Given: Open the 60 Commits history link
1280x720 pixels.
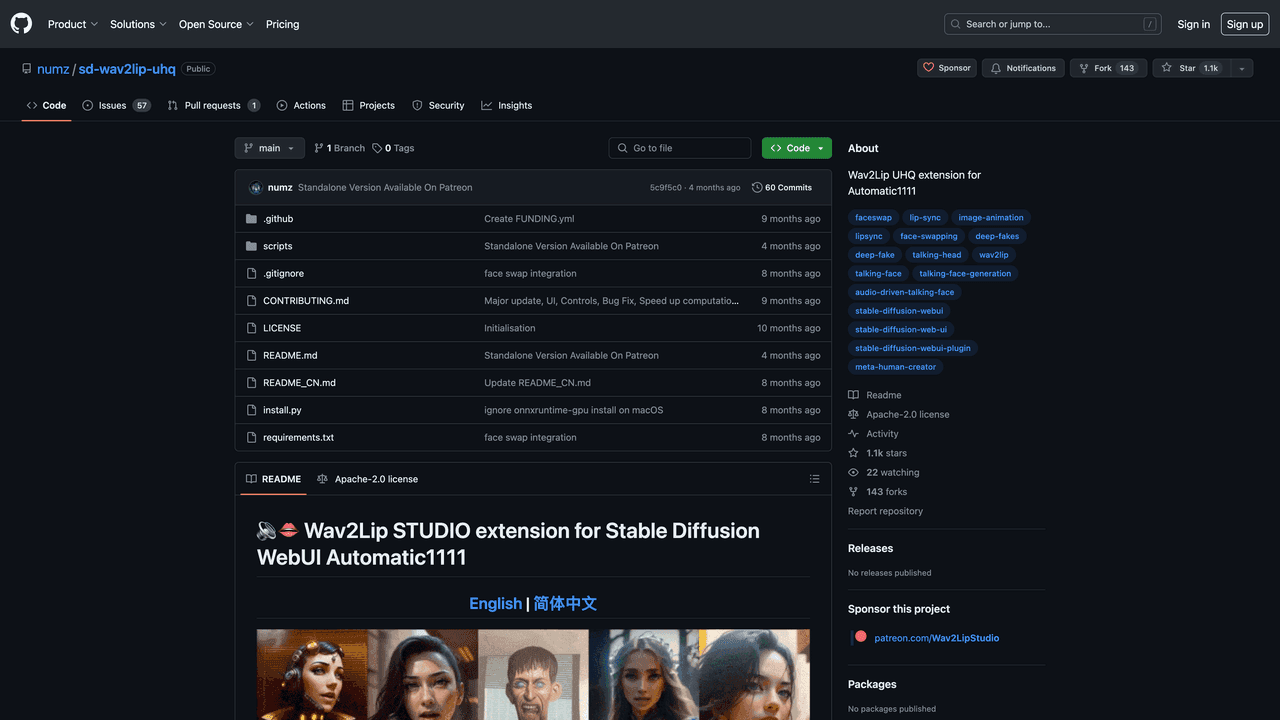Looking at the screenshot, I should point(782,188).
